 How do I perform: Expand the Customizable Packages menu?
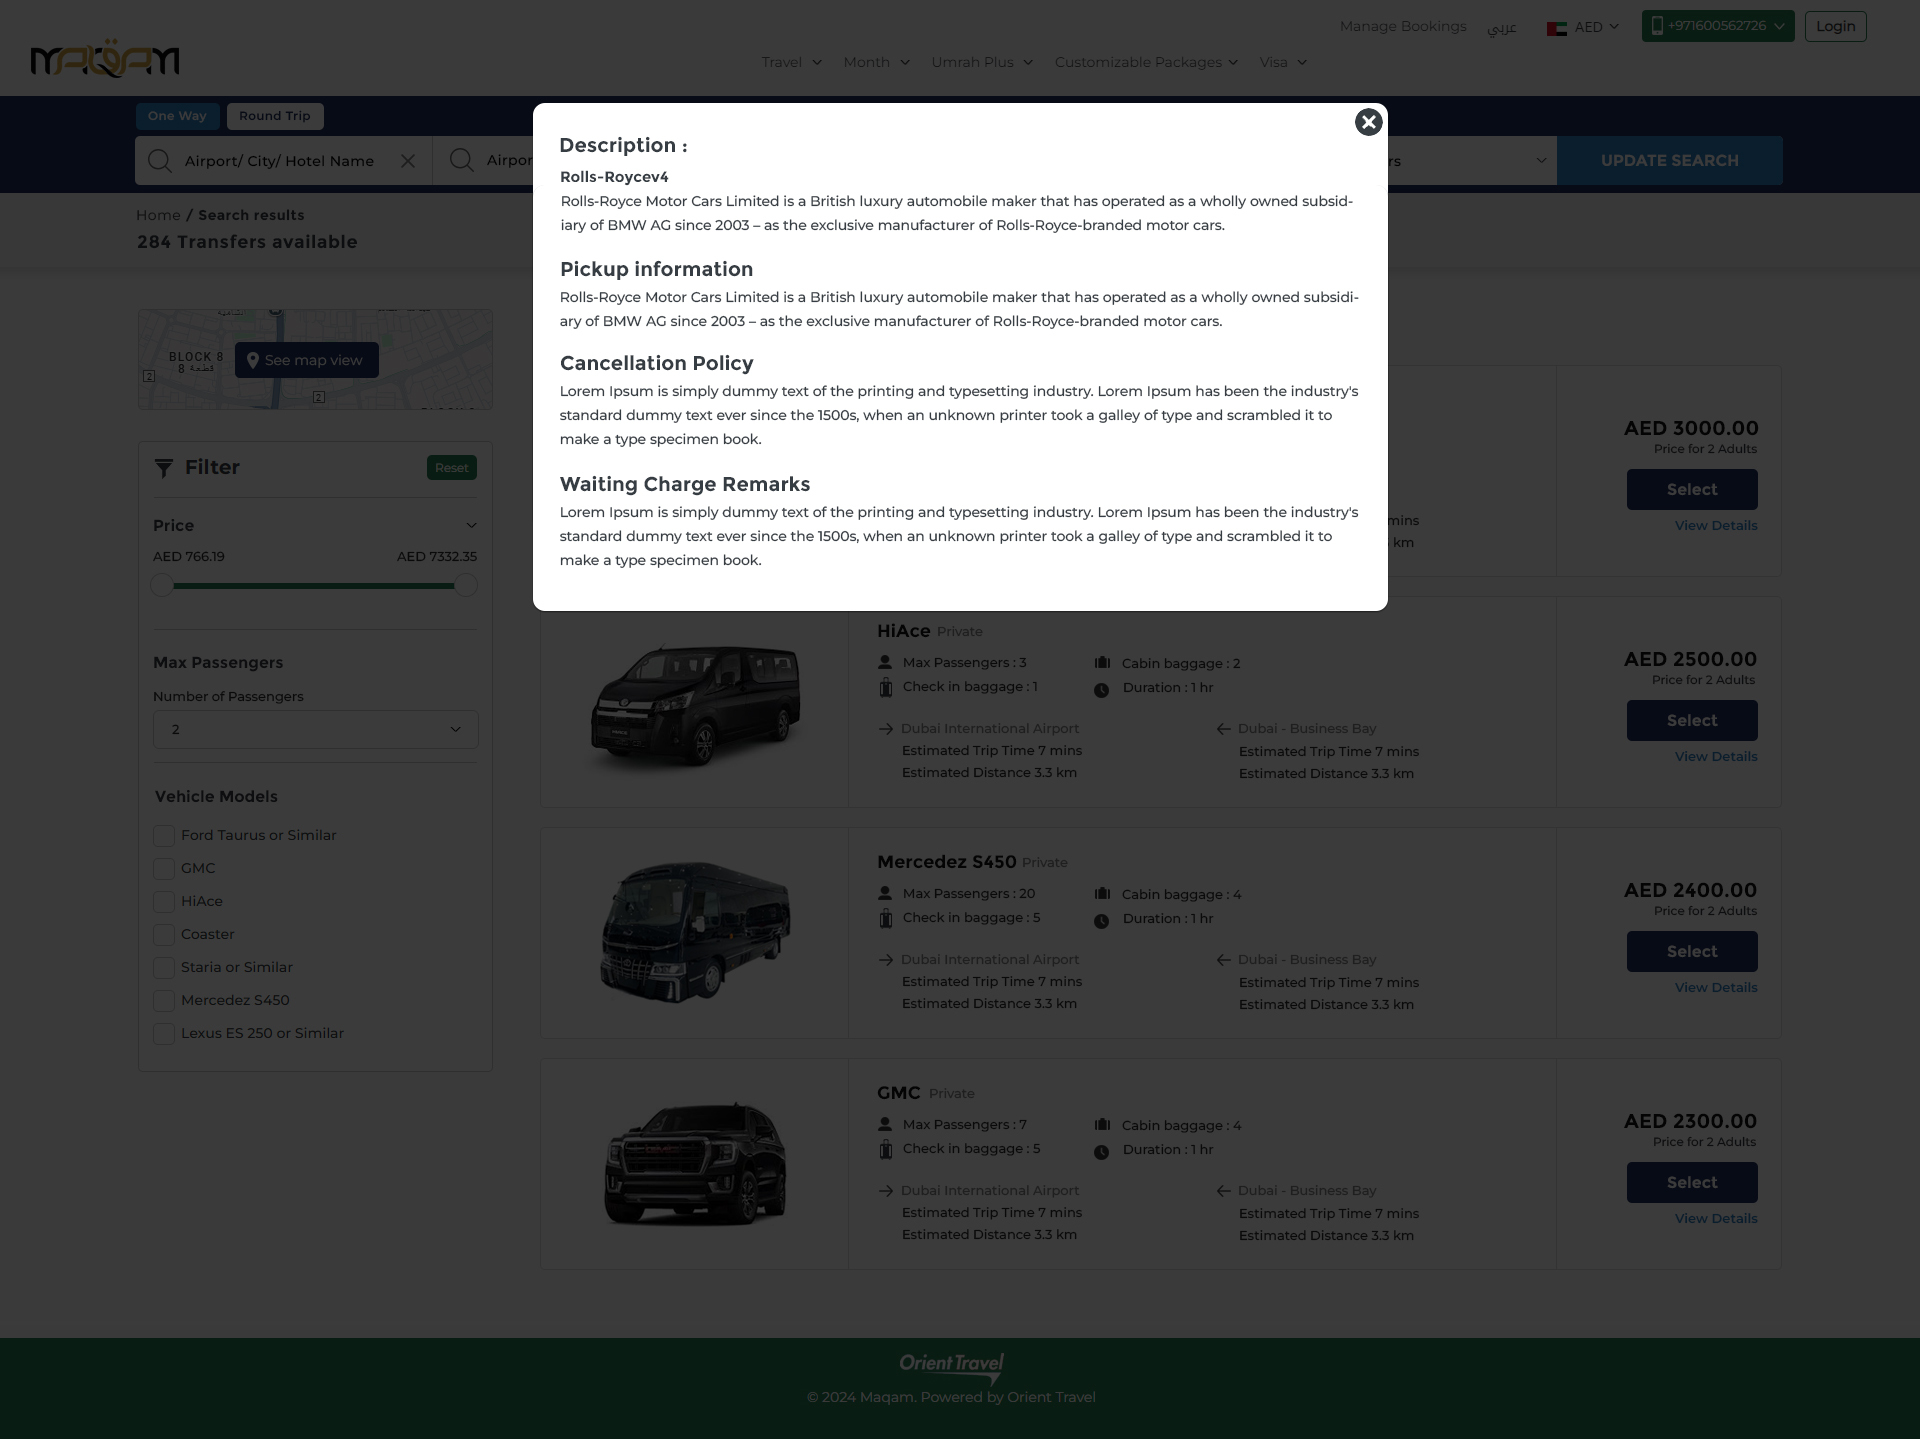click(x=1146, y=62)
